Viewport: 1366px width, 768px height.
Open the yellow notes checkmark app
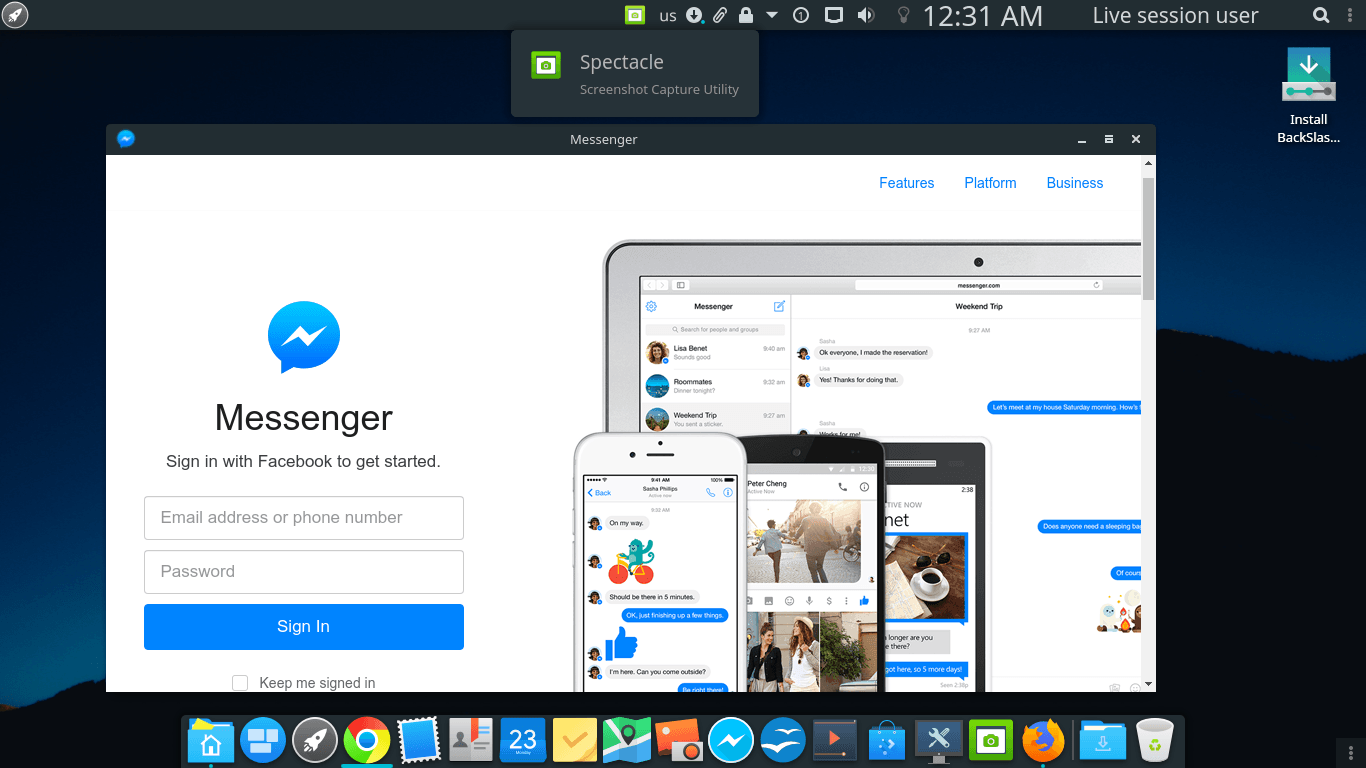[x=575, y=741]
